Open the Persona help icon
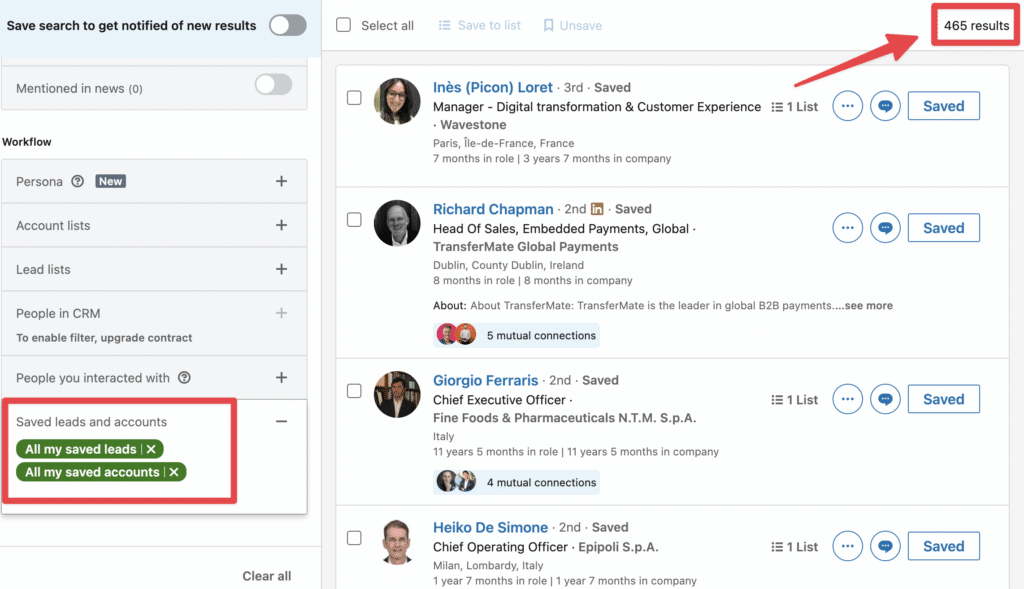The height and width of the screenshot is (589, 1024). click(78, 181)
